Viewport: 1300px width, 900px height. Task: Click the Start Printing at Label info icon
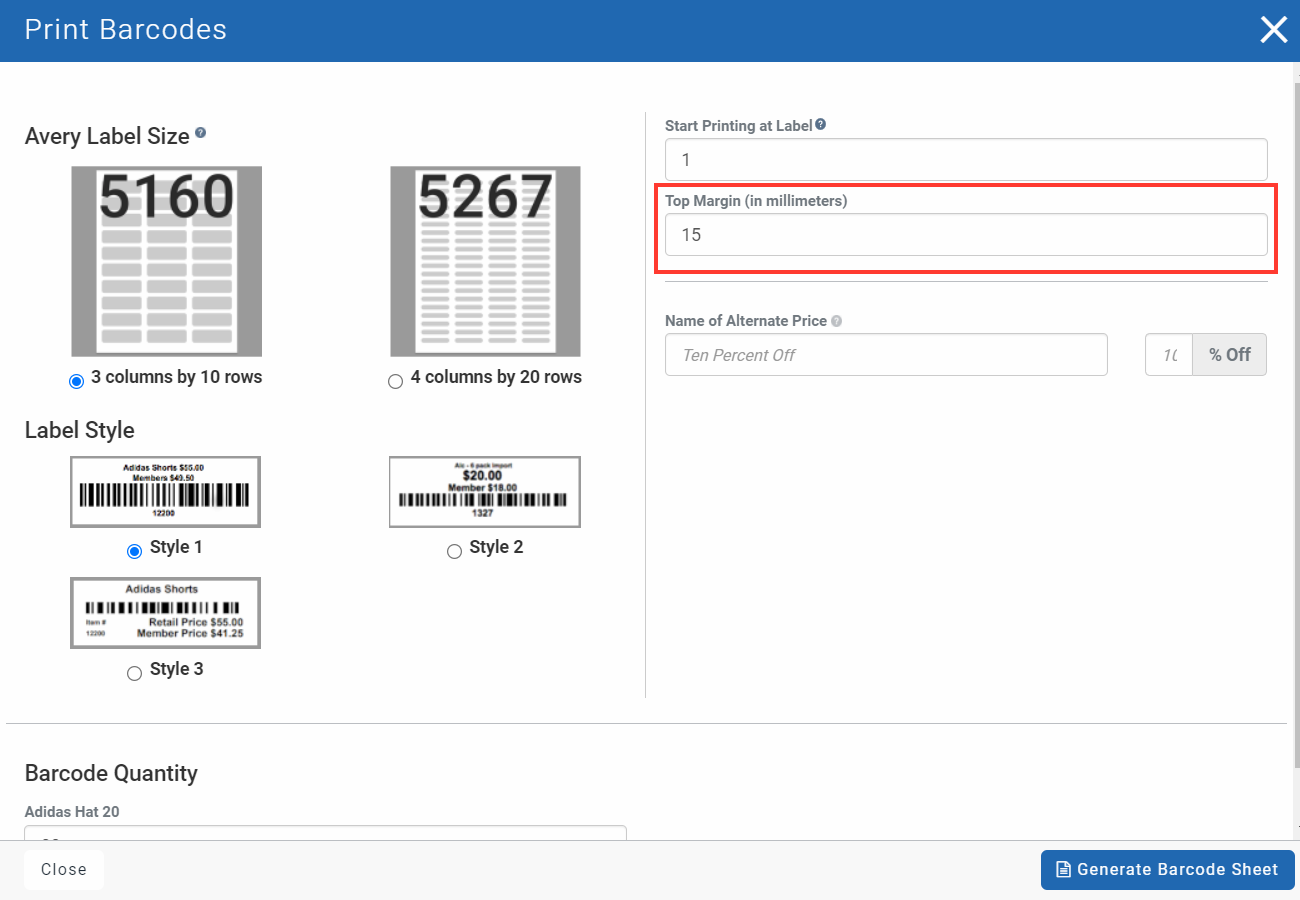tap(820, 124)
